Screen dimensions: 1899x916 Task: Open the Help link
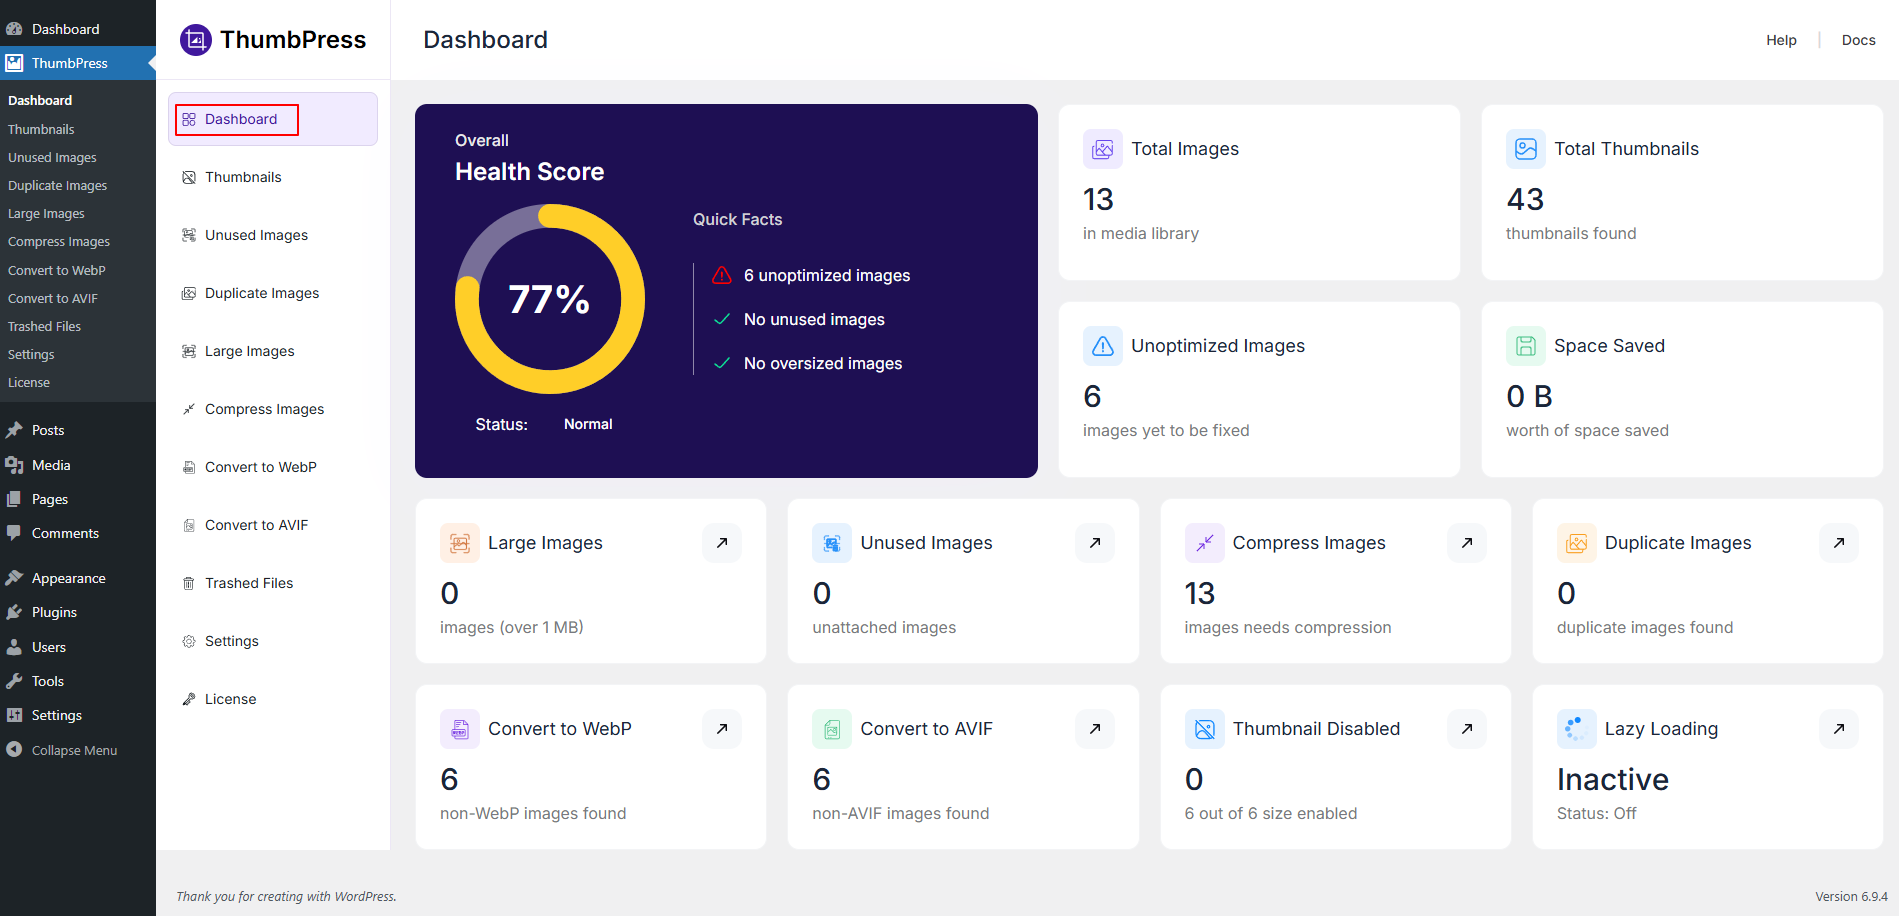[1781, 40]
